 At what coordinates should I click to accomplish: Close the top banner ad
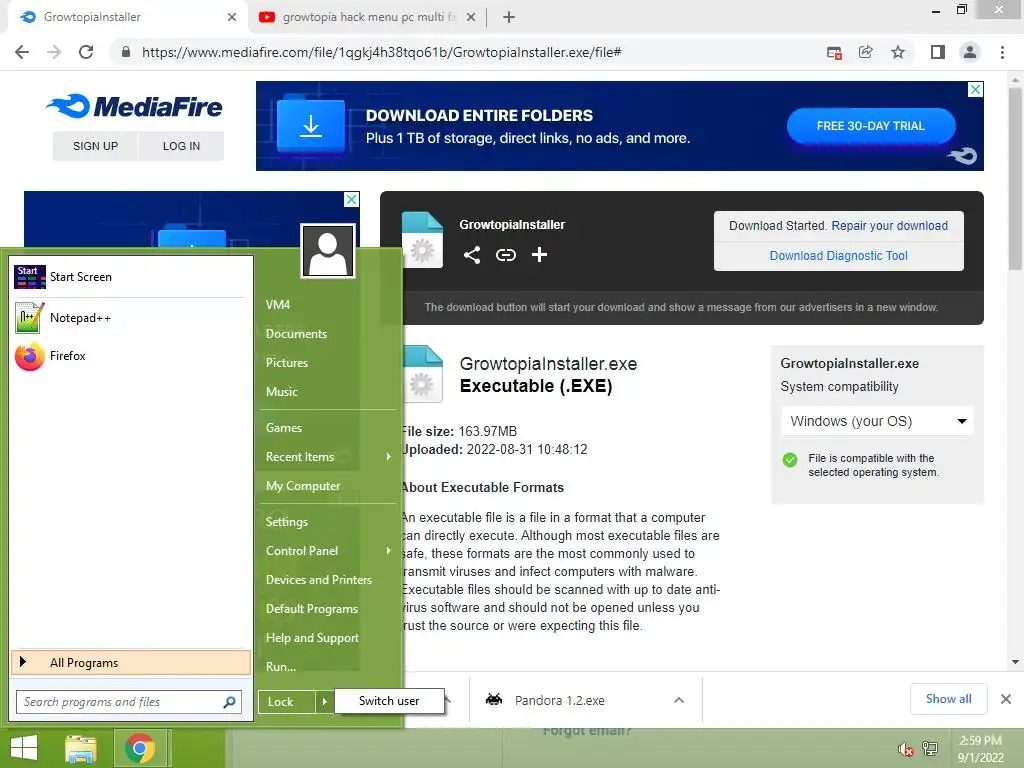975,89
